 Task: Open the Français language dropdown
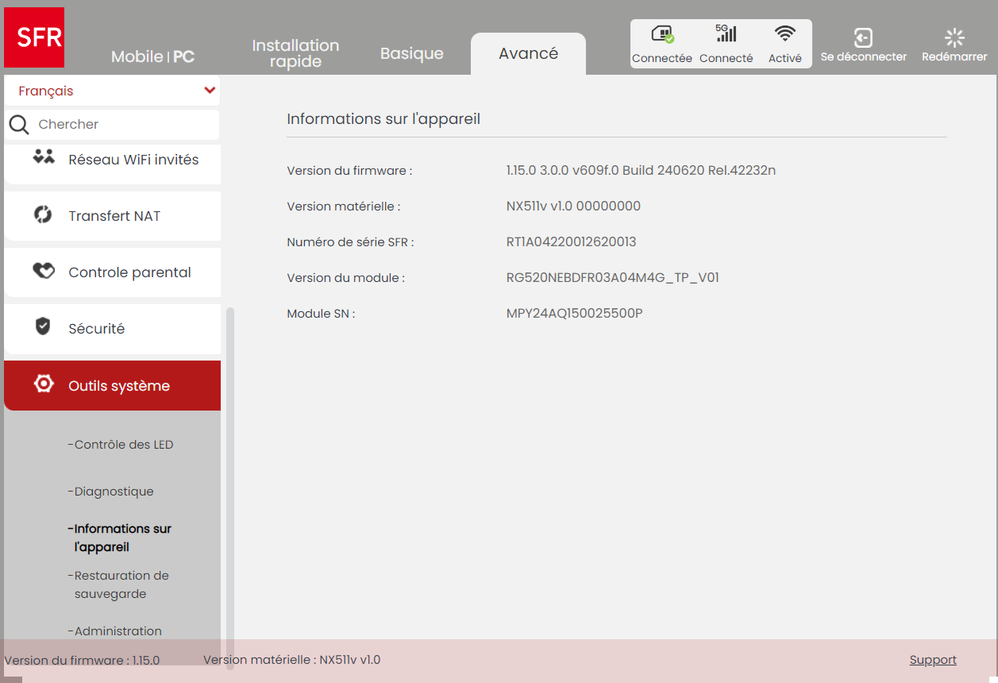[112, 91]
